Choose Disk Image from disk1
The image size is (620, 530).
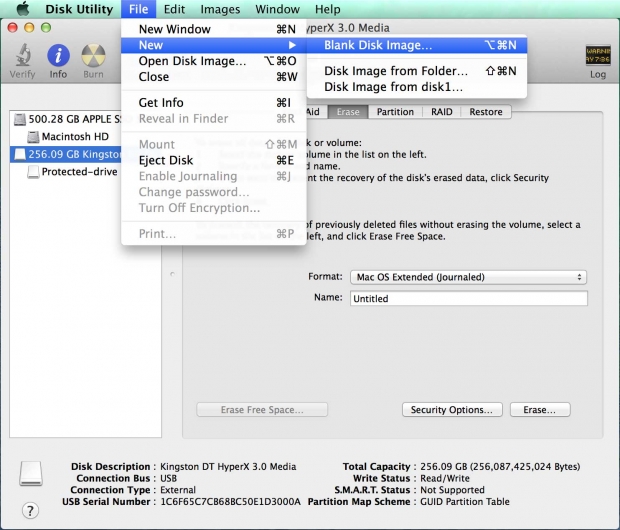pyautogui.click(x=417, y=87)
